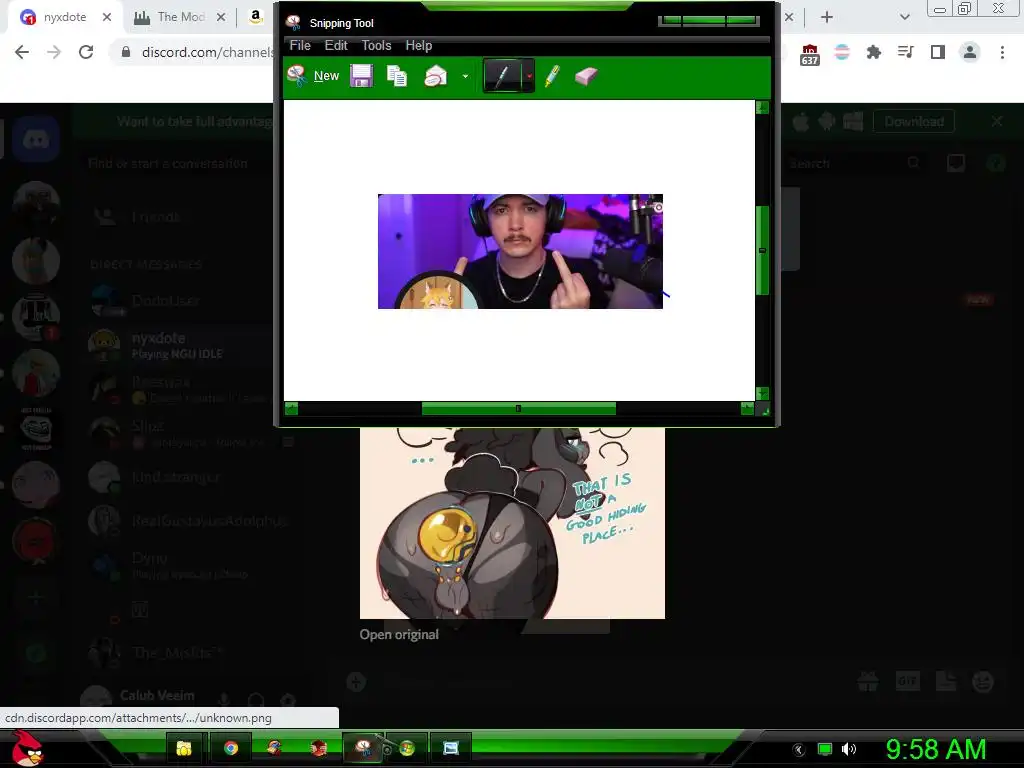The image size is (1024, 768).
Task: Click the captured webcam snip image
Action: click(520, 251)
